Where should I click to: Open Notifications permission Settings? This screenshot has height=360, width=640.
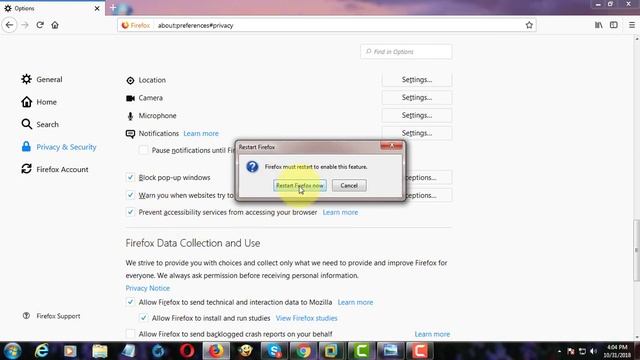417,133
